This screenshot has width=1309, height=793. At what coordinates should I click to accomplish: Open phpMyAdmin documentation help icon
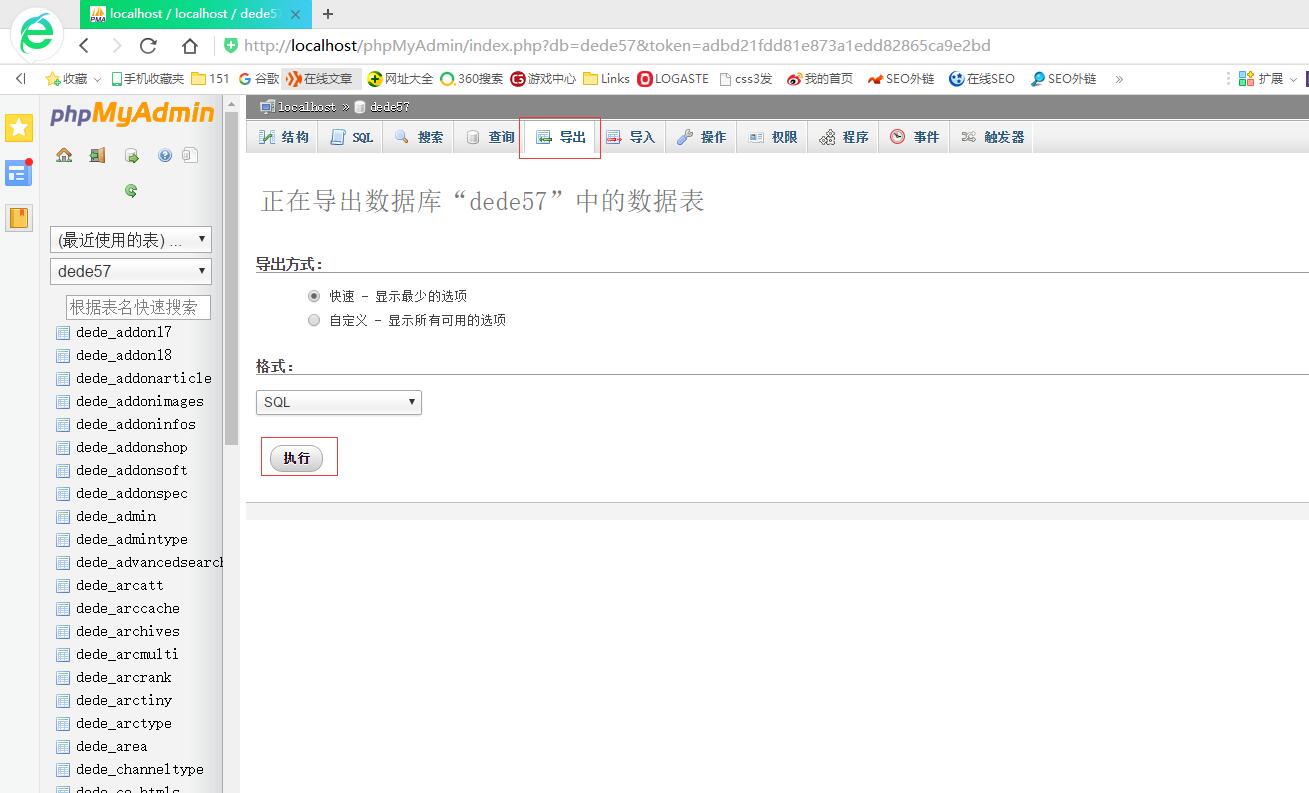coord(165,155)
